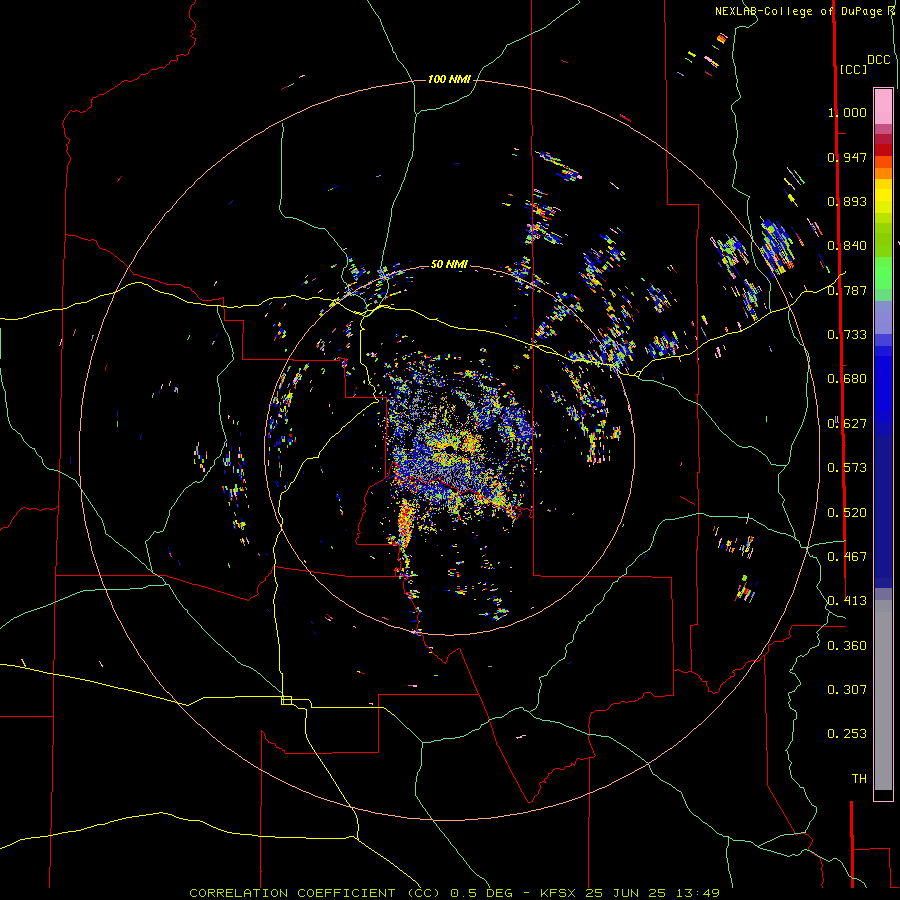Click the 0.520 legend value
The height and width of the screenshot is (900, 900).
tap(847, 513)
